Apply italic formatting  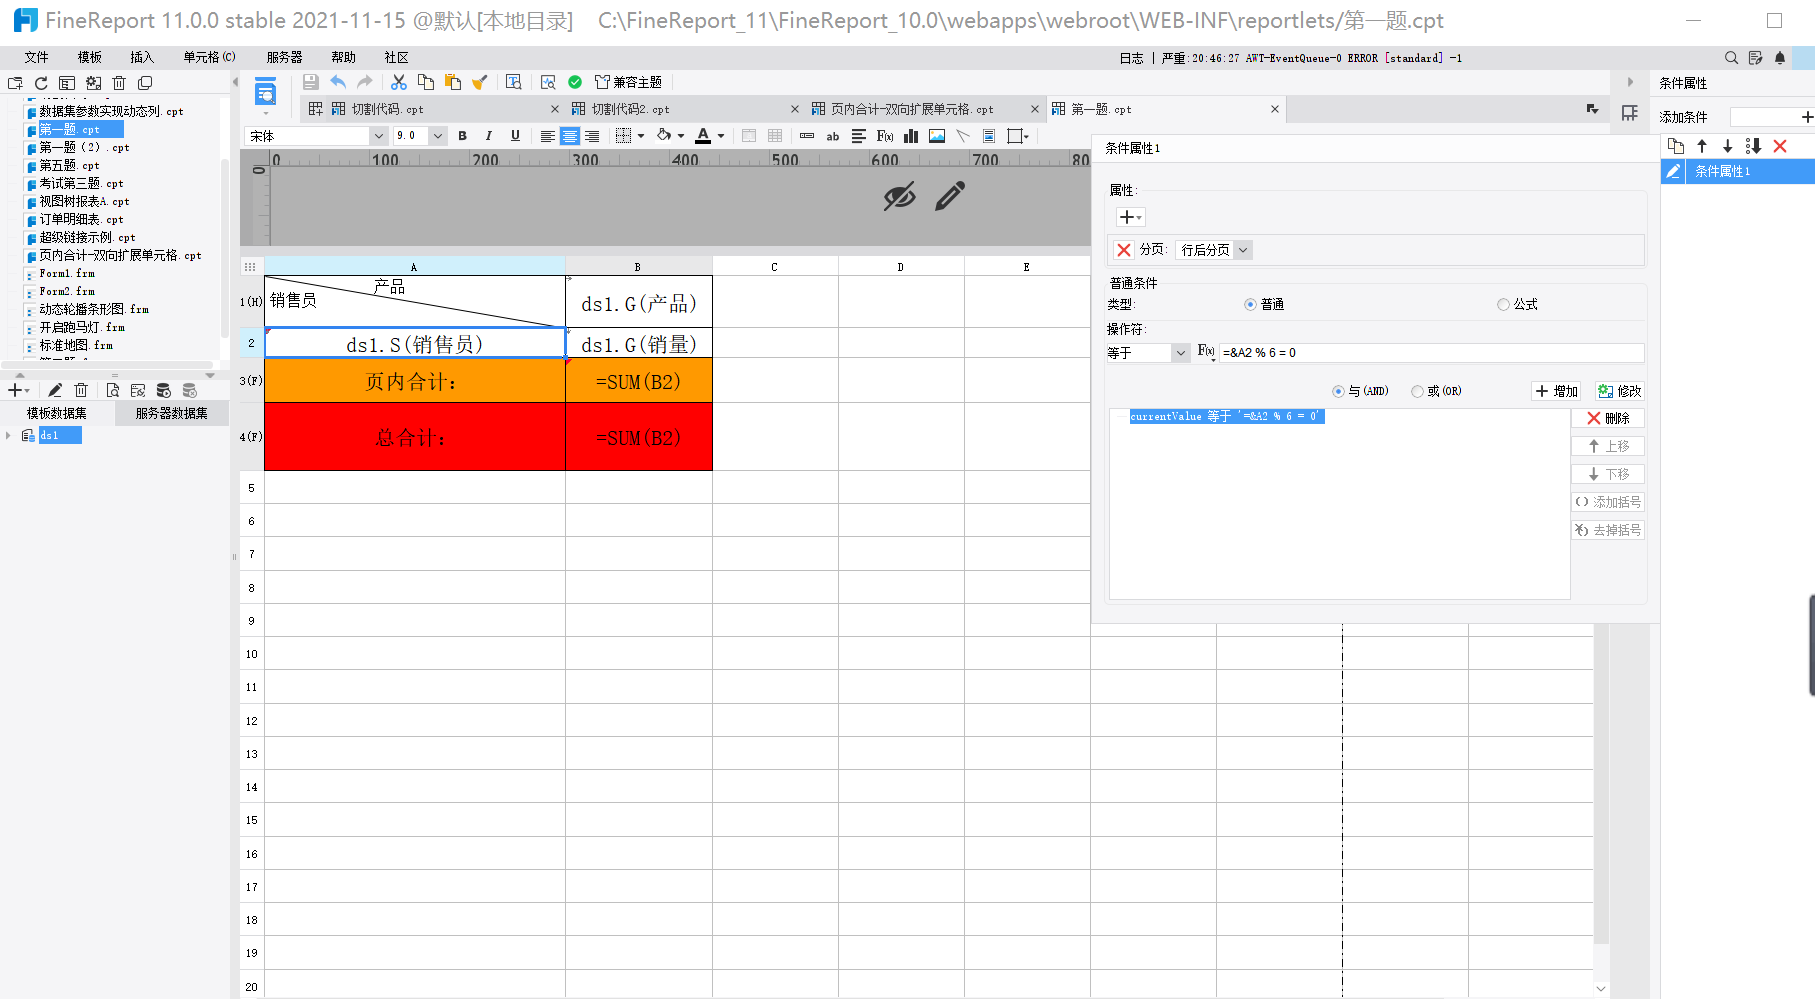click(x=488, y=136)
